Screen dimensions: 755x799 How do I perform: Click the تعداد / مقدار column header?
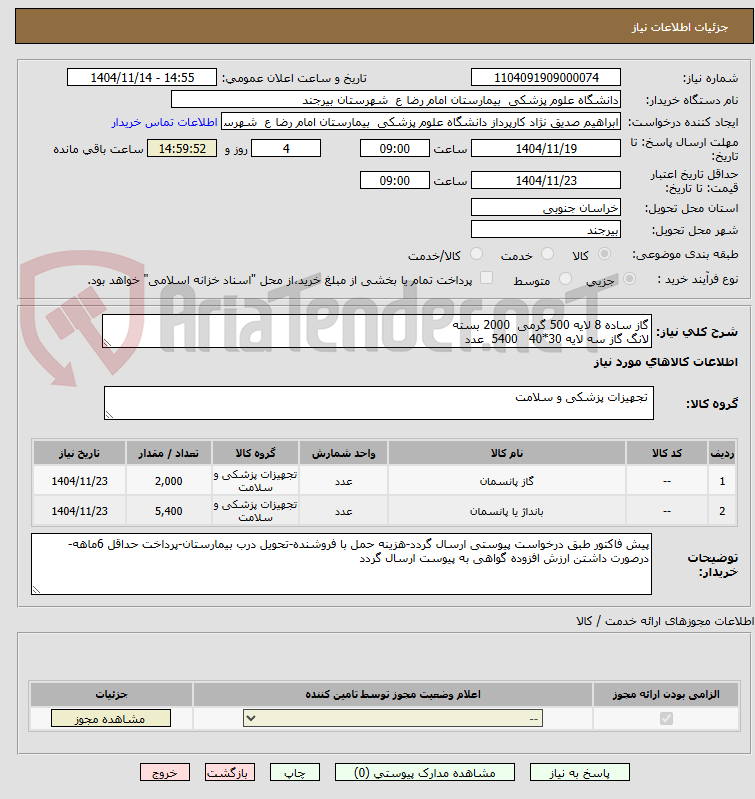(x=169, y=453)
